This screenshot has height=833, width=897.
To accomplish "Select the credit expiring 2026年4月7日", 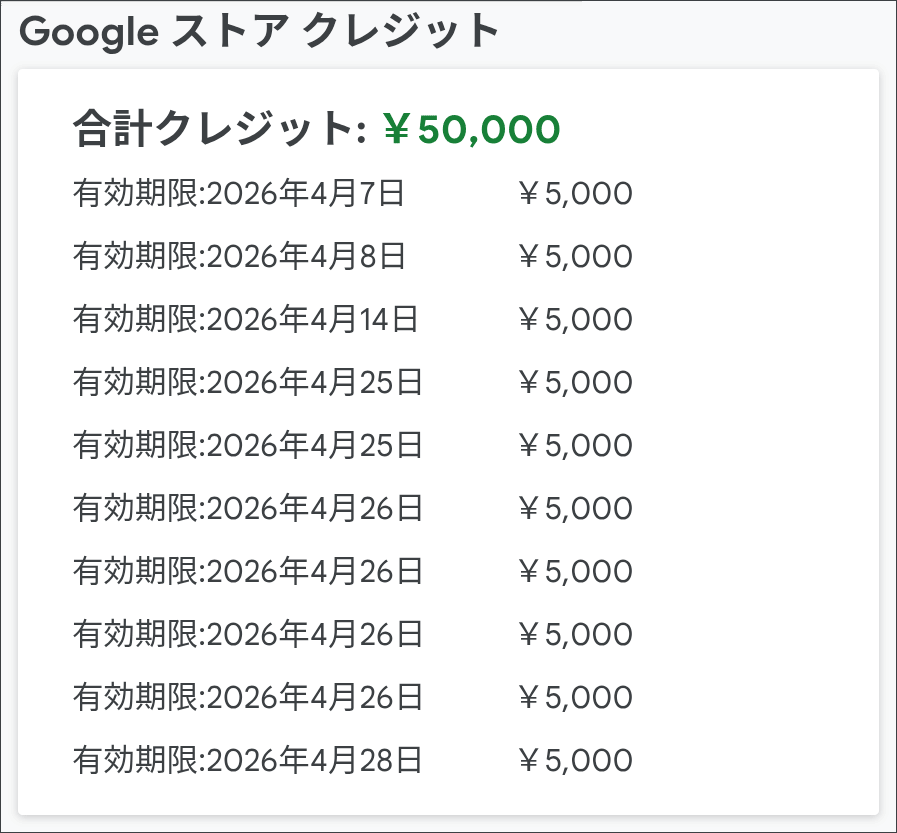I will (239, 193).
